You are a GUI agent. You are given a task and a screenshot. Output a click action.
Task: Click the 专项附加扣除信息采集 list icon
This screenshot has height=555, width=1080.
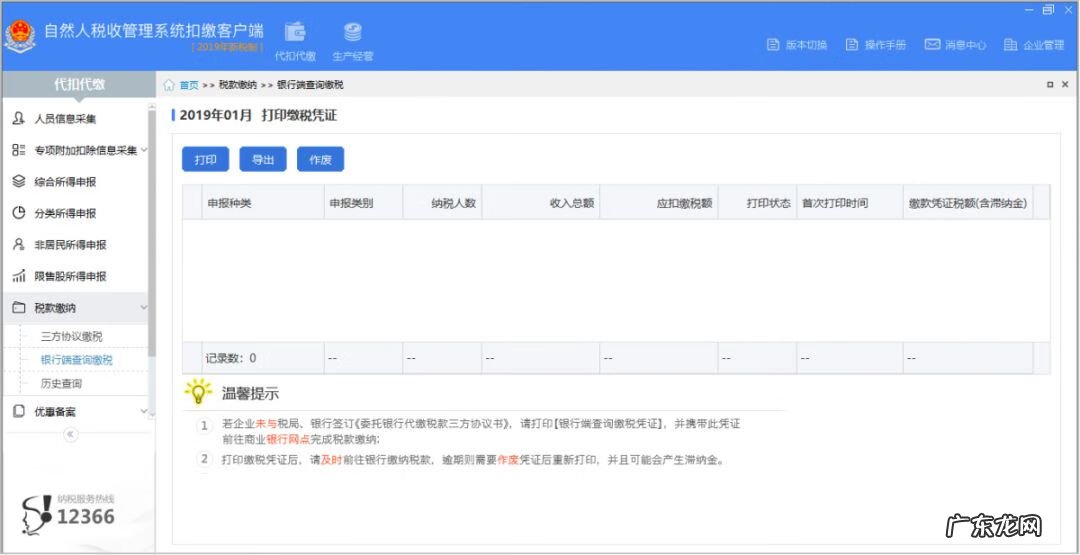(x=19, y=149)
